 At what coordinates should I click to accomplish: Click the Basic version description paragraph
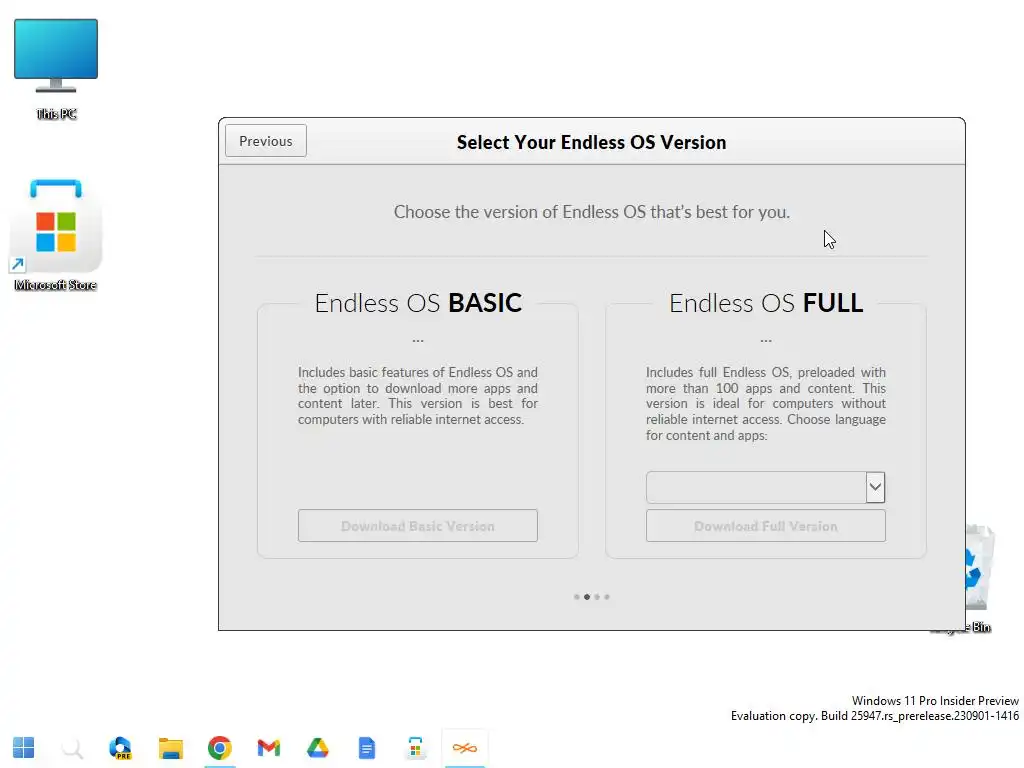pyautogui.click(x=418, y=396)
